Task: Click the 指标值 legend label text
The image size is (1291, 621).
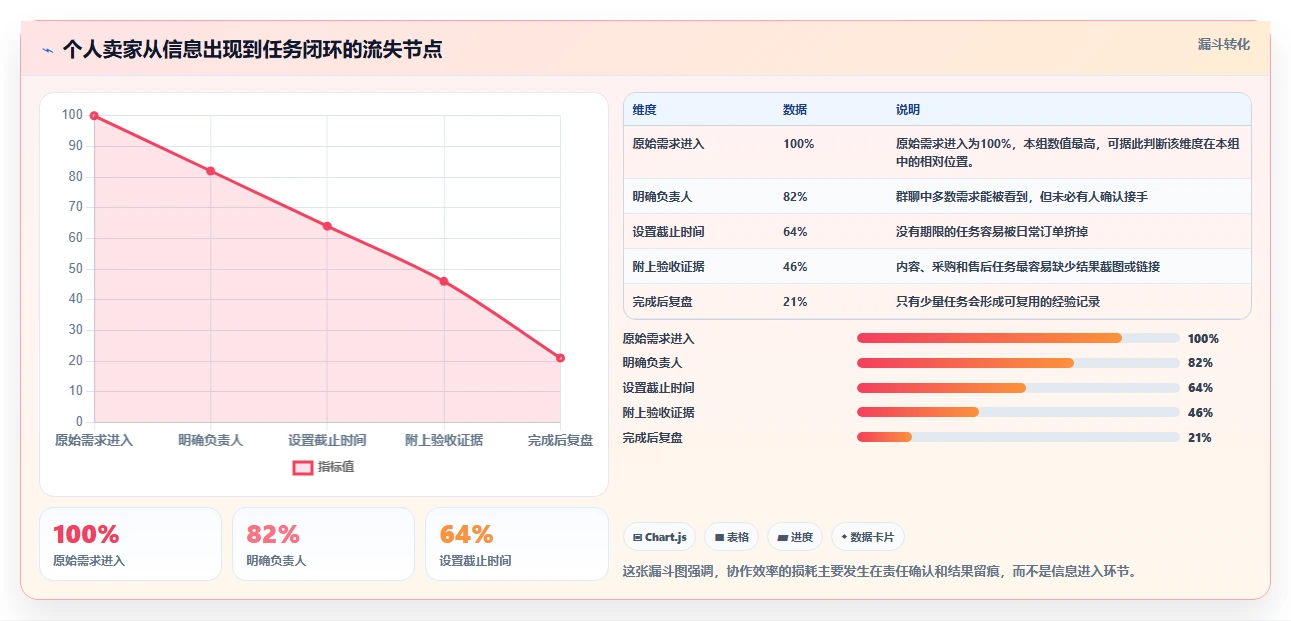Action: point(336,467)
